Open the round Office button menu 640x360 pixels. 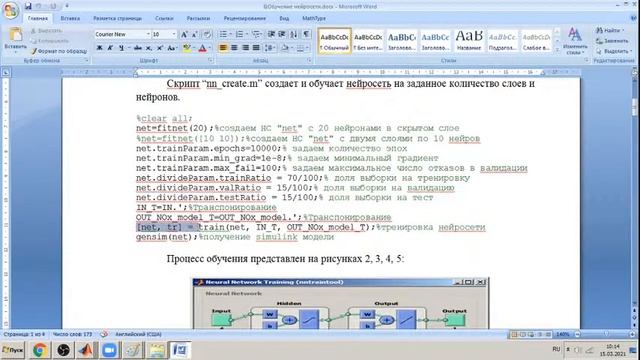[x=11, y=11]
